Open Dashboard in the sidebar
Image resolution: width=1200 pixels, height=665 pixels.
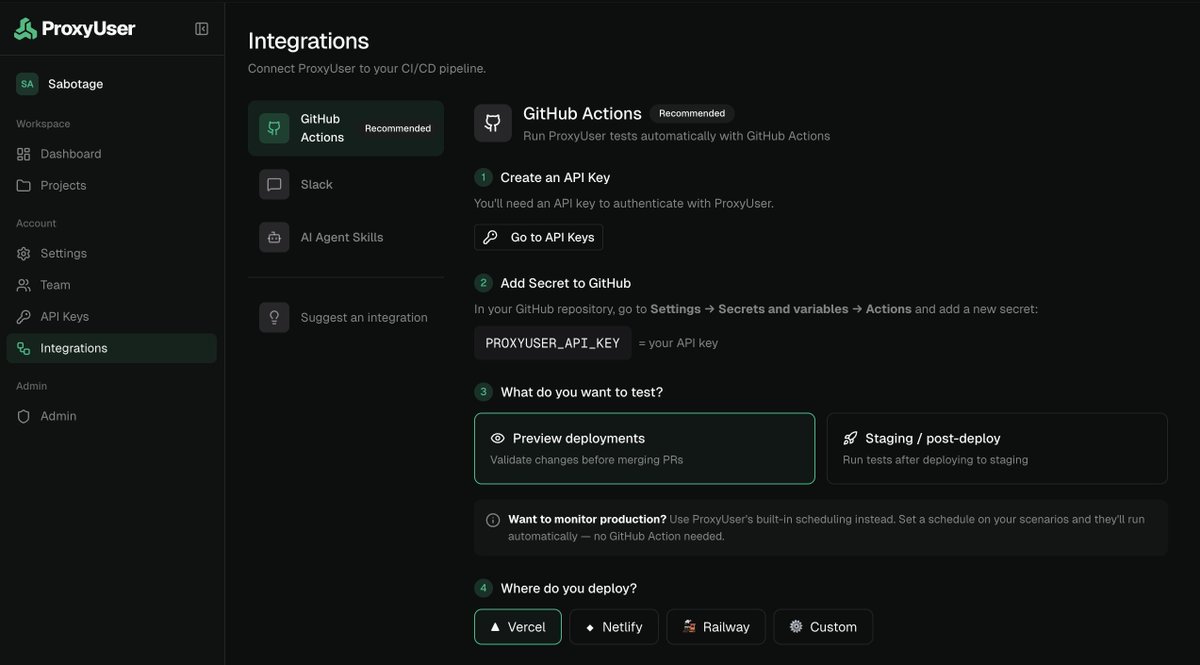pyautogui.click(x=112, y=154)
